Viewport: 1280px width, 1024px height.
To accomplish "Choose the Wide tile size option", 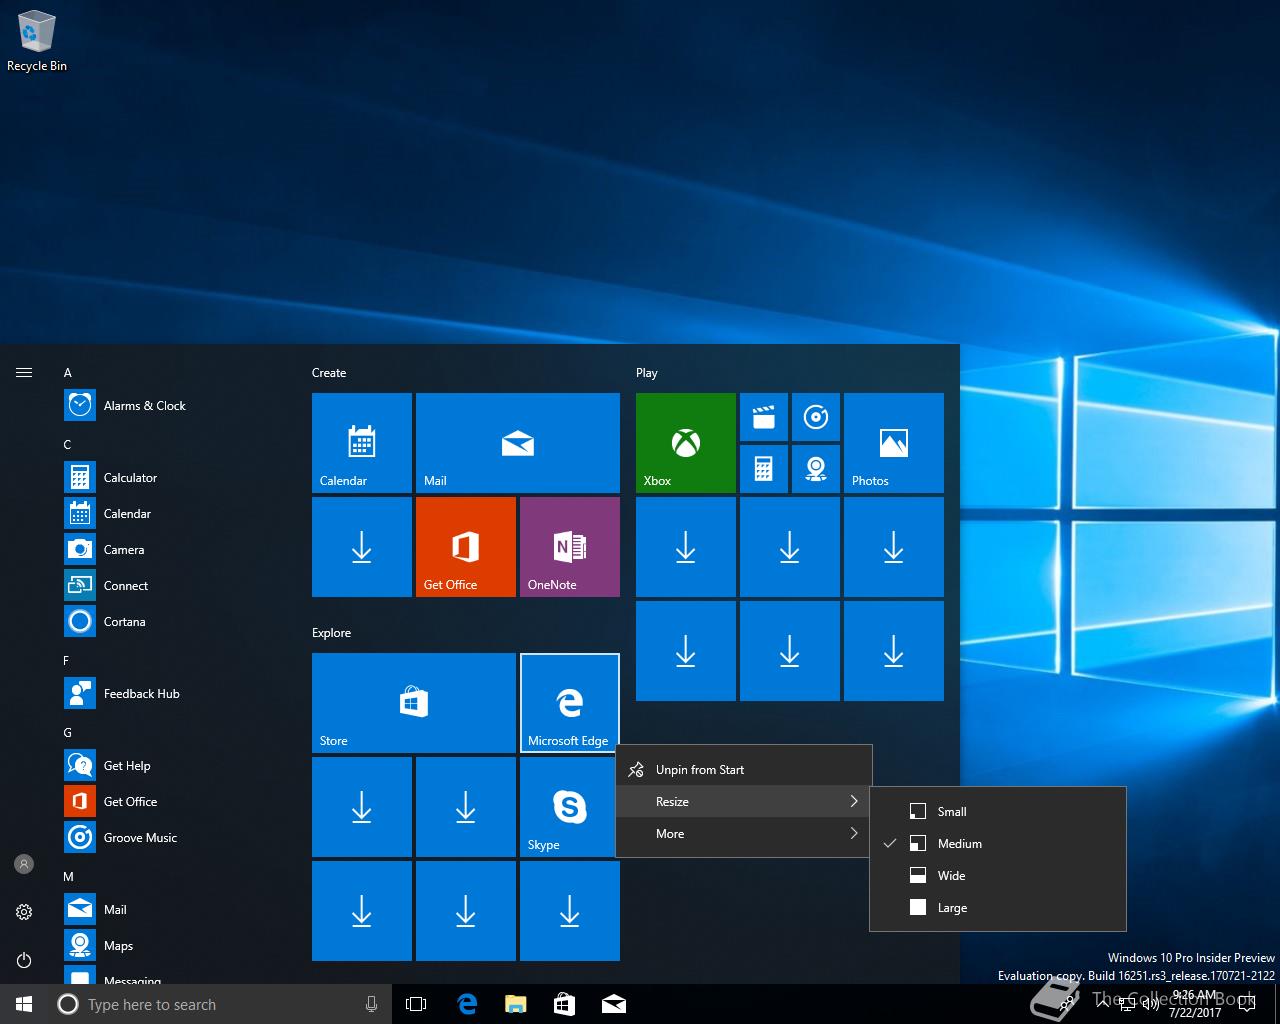I will pos(951,876).
